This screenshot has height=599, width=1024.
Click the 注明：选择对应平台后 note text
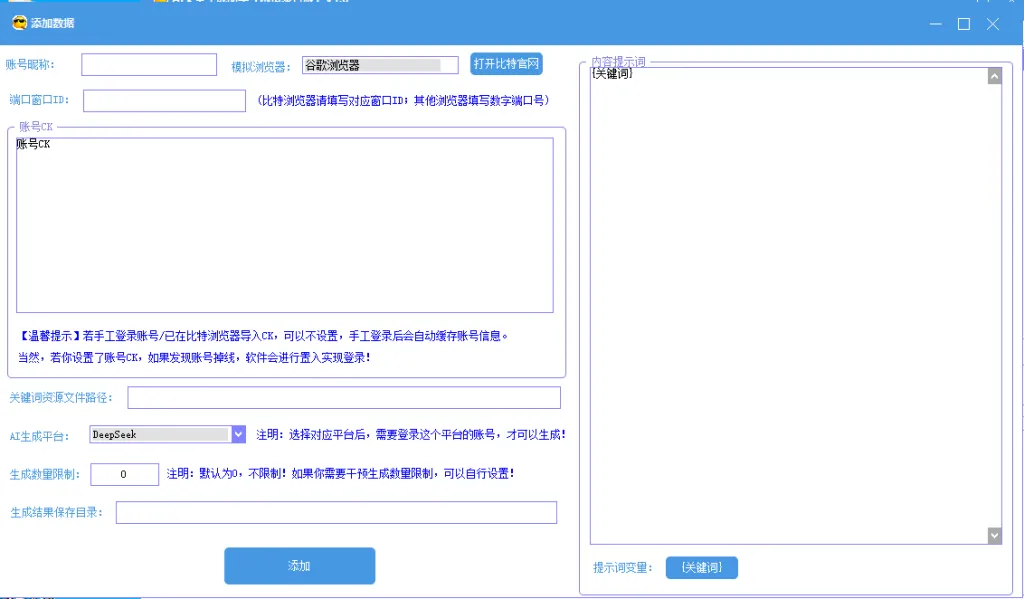[411, 434]
